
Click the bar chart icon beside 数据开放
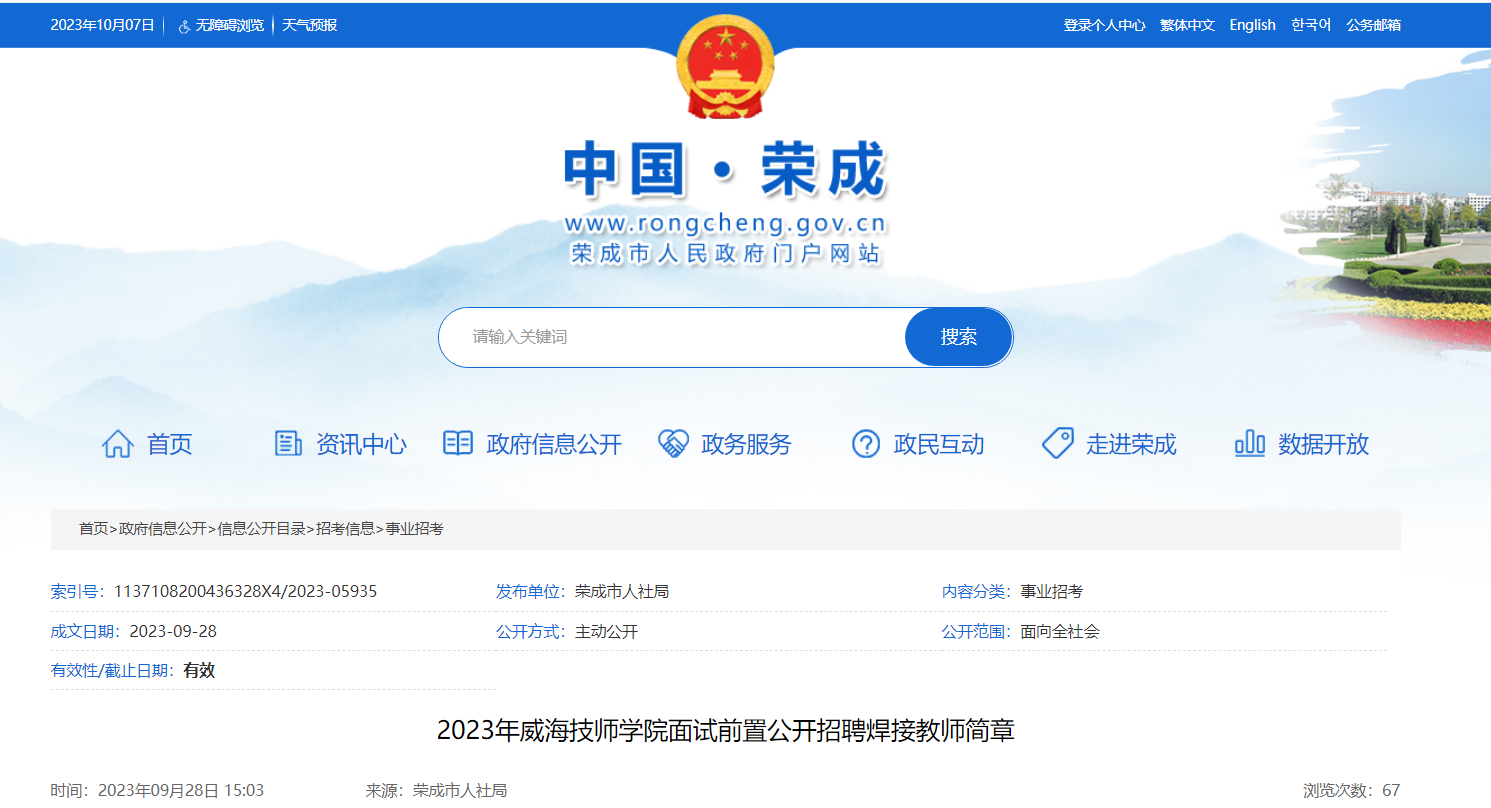[x=1250, y=444]
